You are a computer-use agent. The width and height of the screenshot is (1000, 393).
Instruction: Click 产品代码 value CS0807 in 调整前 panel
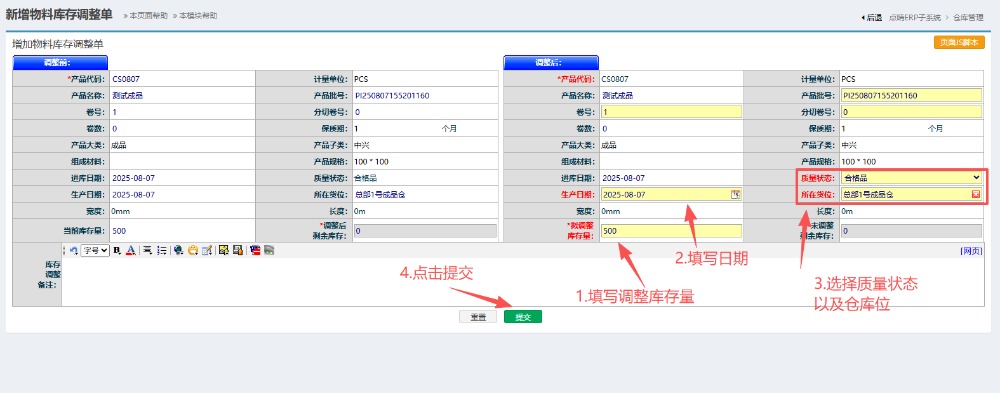point(126,79)
